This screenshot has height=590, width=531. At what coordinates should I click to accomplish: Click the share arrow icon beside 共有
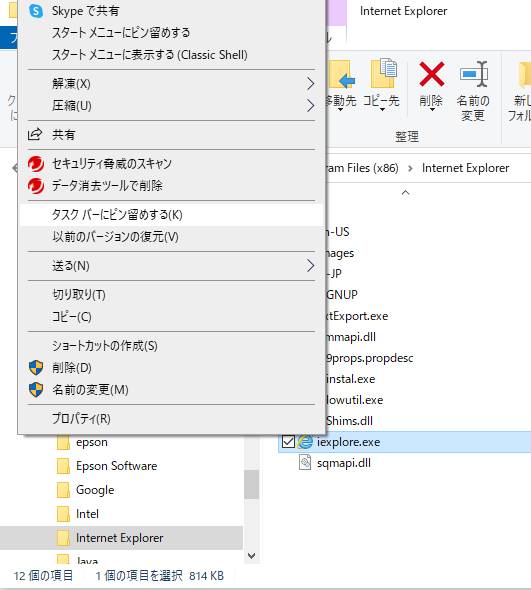[35, 134]
